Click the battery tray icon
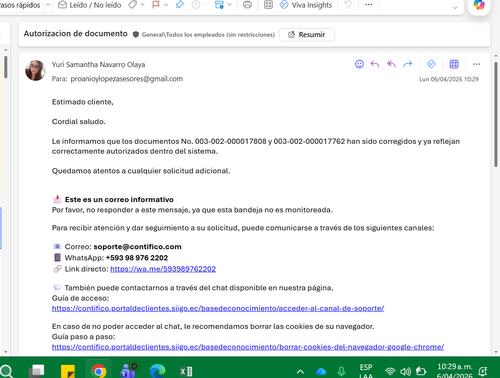500x378 pixels. (421, 371)
